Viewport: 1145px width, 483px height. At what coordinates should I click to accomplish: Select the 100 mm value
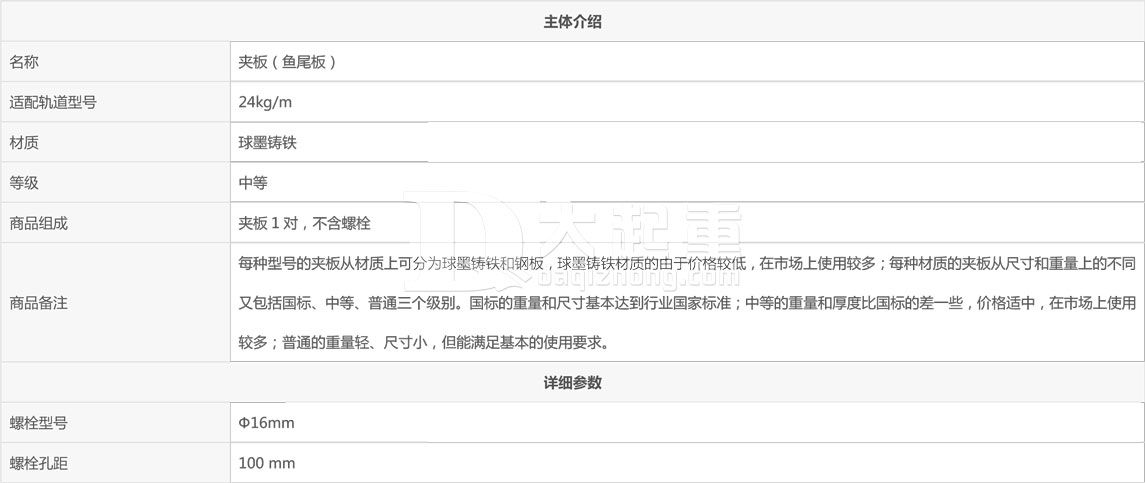coord(267,463)
